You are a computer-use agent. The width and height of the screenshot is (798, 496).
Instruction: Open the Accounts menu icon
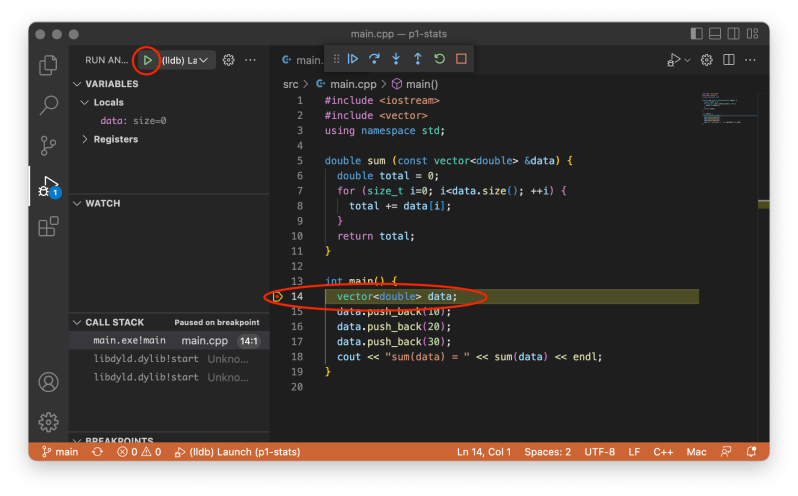point(48,382)
